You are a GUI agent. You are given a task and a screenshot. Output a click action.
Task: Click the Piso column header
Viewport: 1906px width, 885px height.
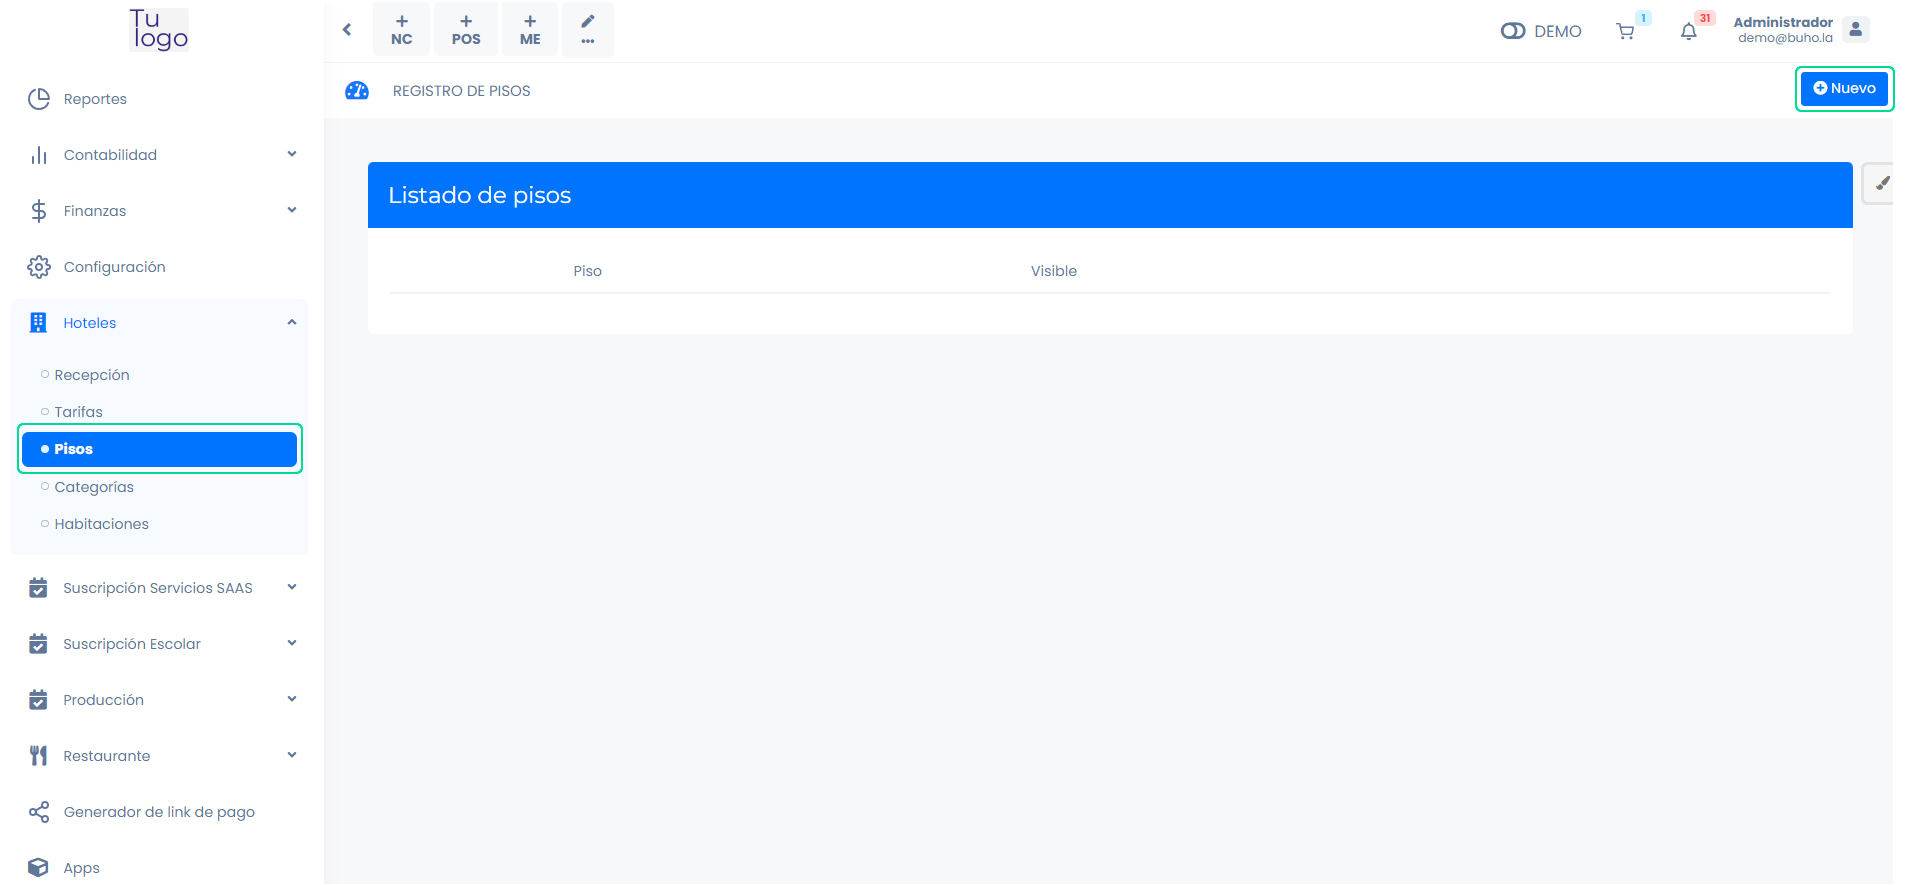point(587,271)
